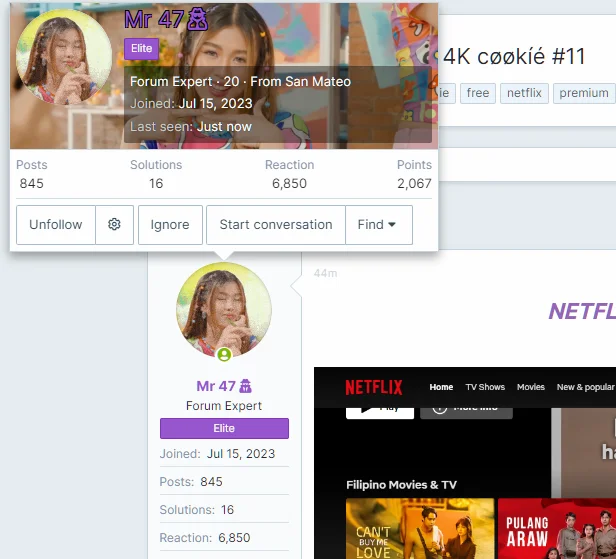Click online status indicator on avatar

point(224,355)
